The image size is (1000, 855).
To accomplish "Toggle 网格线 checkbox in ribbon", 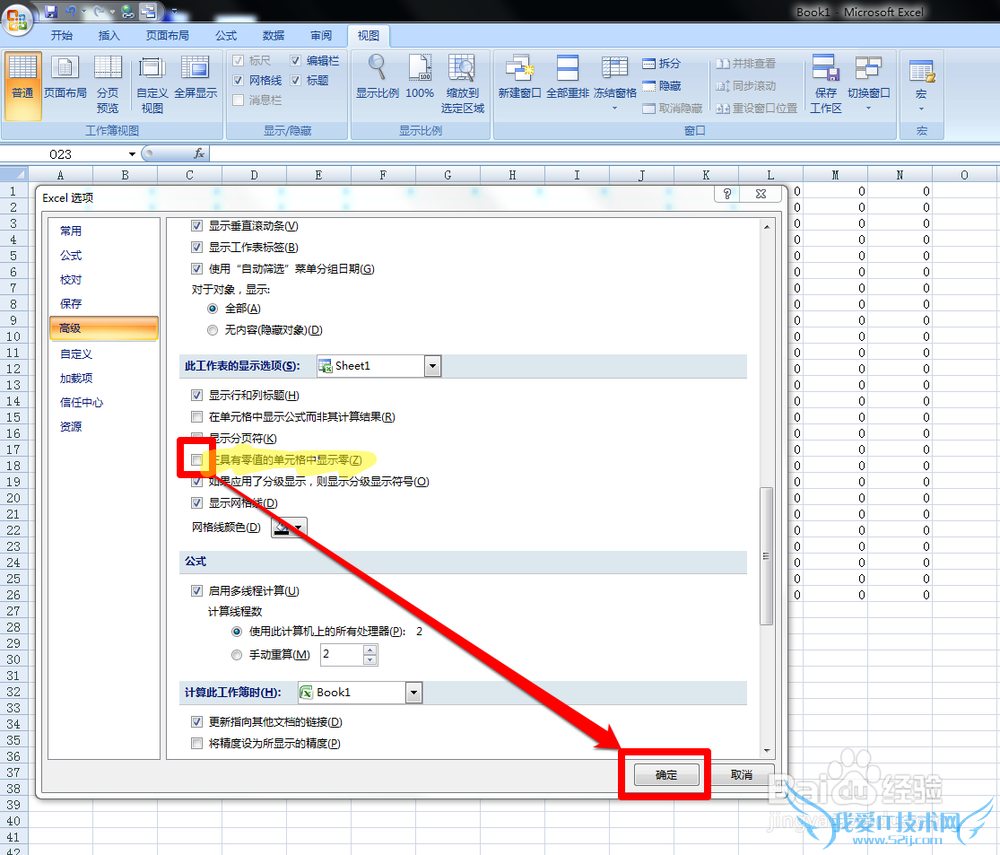I will 238,80.
